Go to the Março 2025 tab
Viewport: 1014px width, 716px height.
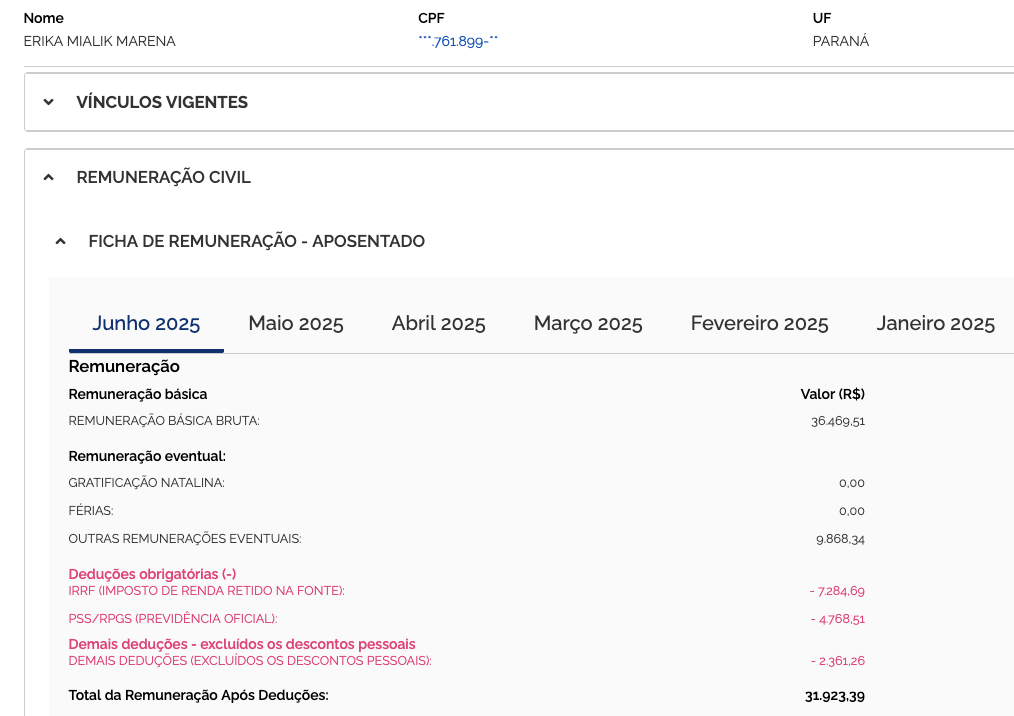(588, 323)
